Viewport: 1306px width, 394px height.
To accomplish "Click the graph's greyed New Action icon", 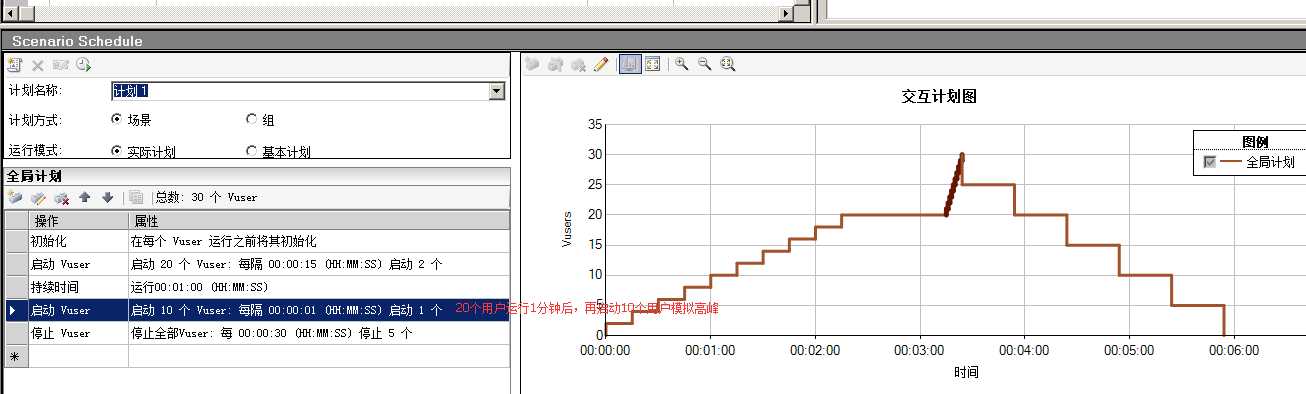I will (x=532, y=64).
